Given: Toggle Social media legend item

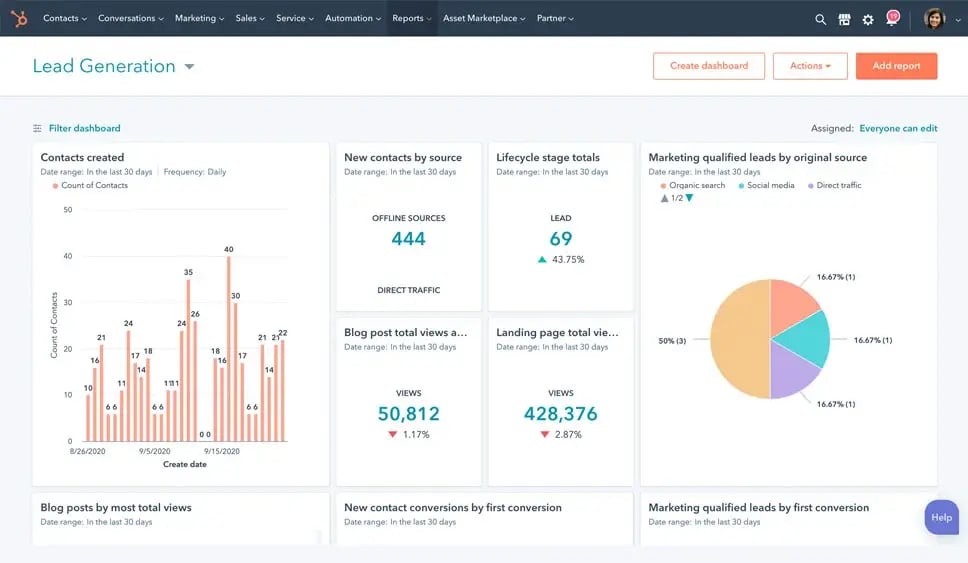Looking at the screenshot, I should pos(766,185).
